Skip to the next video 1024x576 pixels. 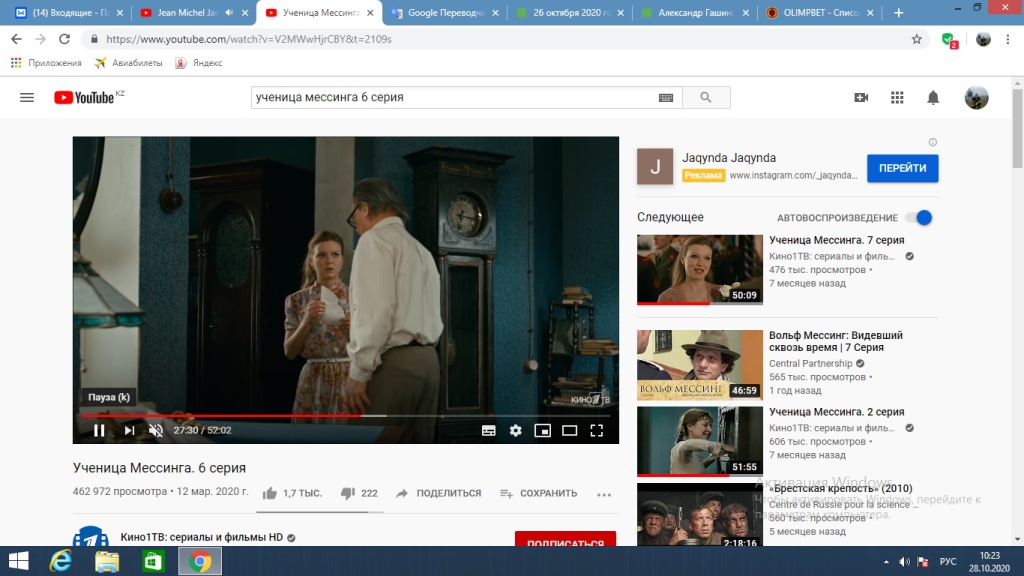pyautogui.click(x=129, y=430)
